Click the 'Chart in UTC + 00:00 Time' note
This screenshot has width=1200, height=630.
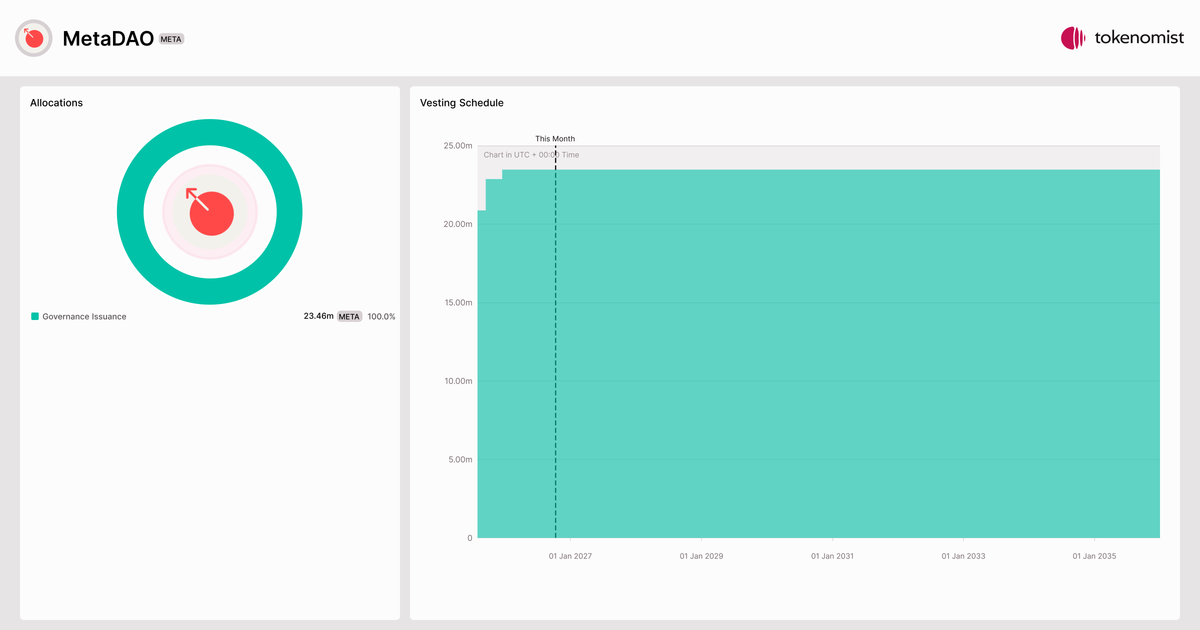531,155
